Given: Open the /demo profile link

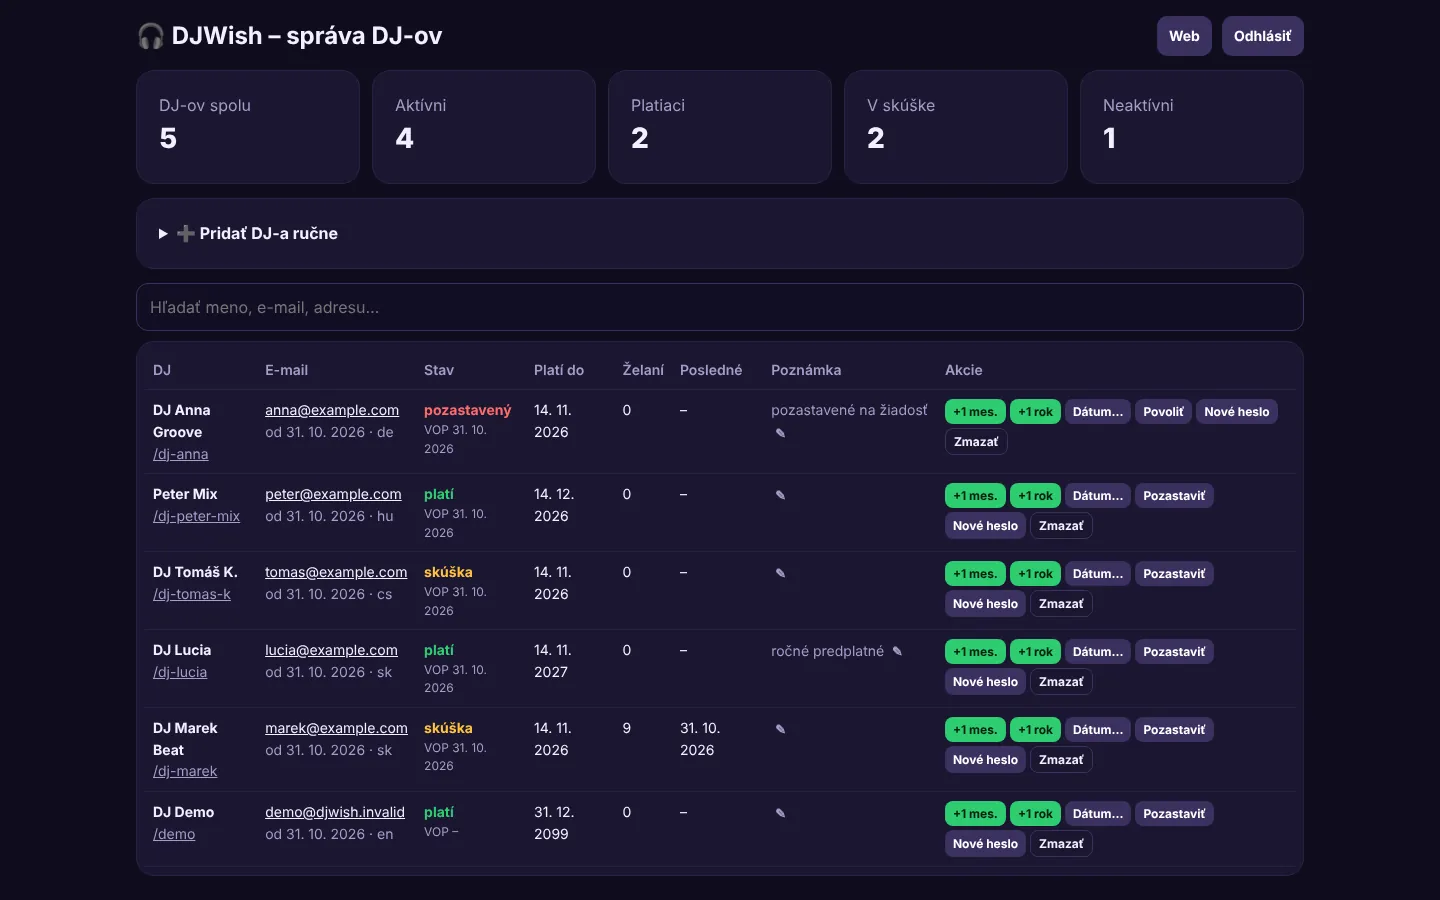Looking at the screenshot, I should pos(174,834).
